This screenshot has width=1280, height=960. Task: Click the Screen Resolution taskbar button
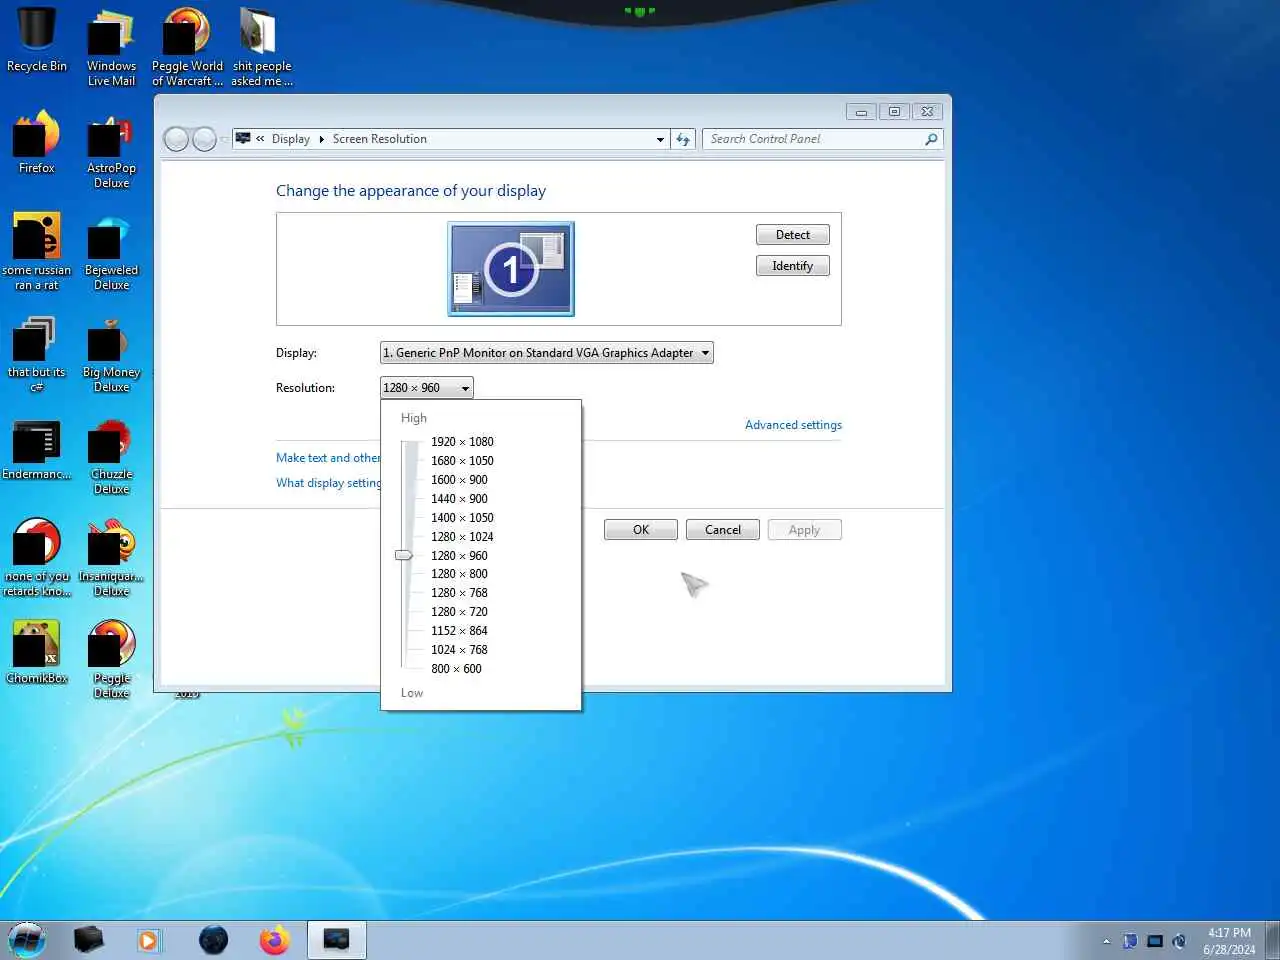tap(336, 940)
